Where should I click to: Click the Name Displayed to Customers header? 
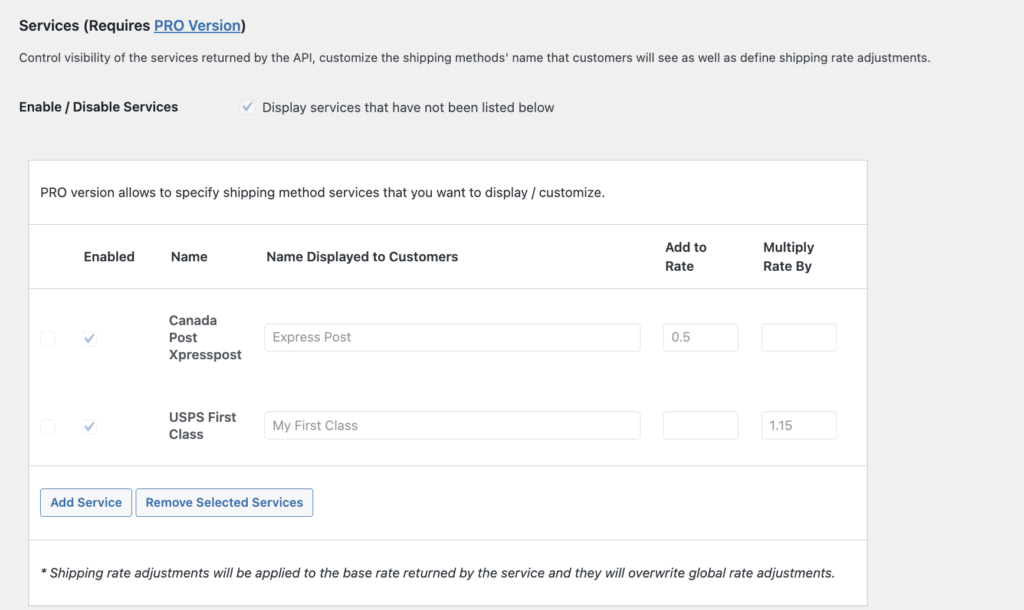(362, 257)
